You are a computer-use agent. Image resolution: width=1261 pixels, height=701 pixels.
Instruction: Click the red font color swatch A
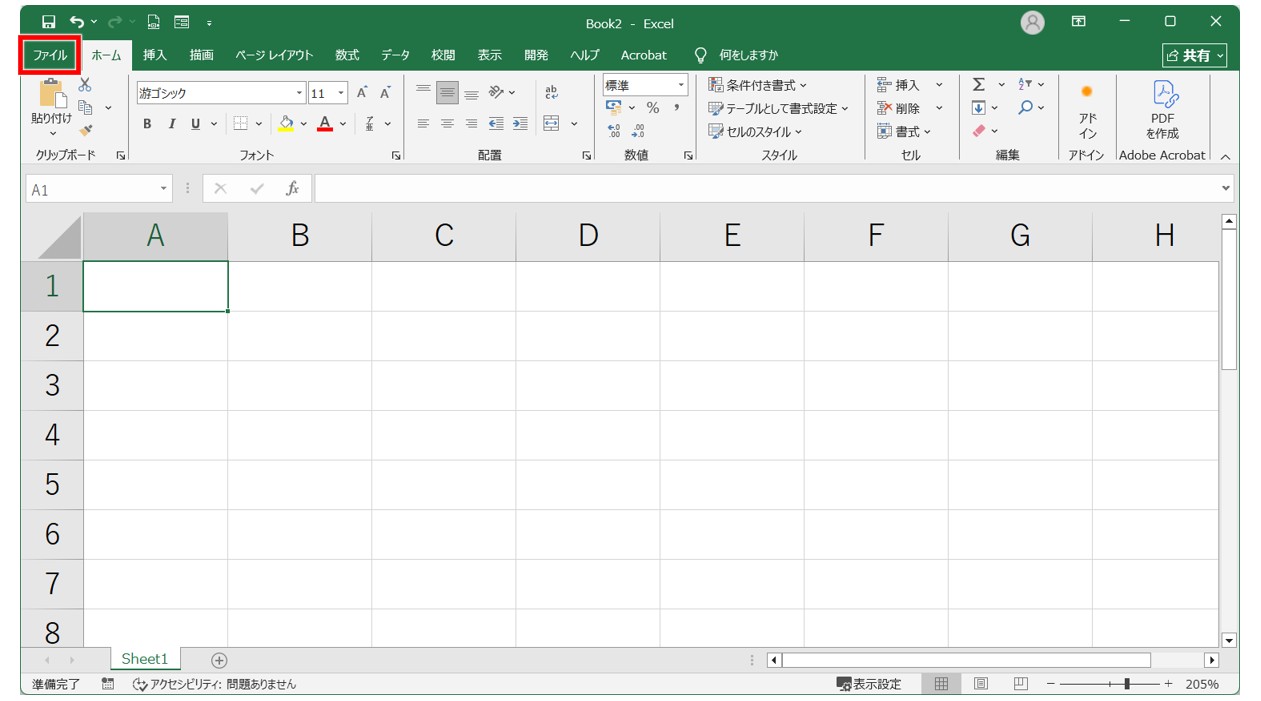click(x=324, y=124)
